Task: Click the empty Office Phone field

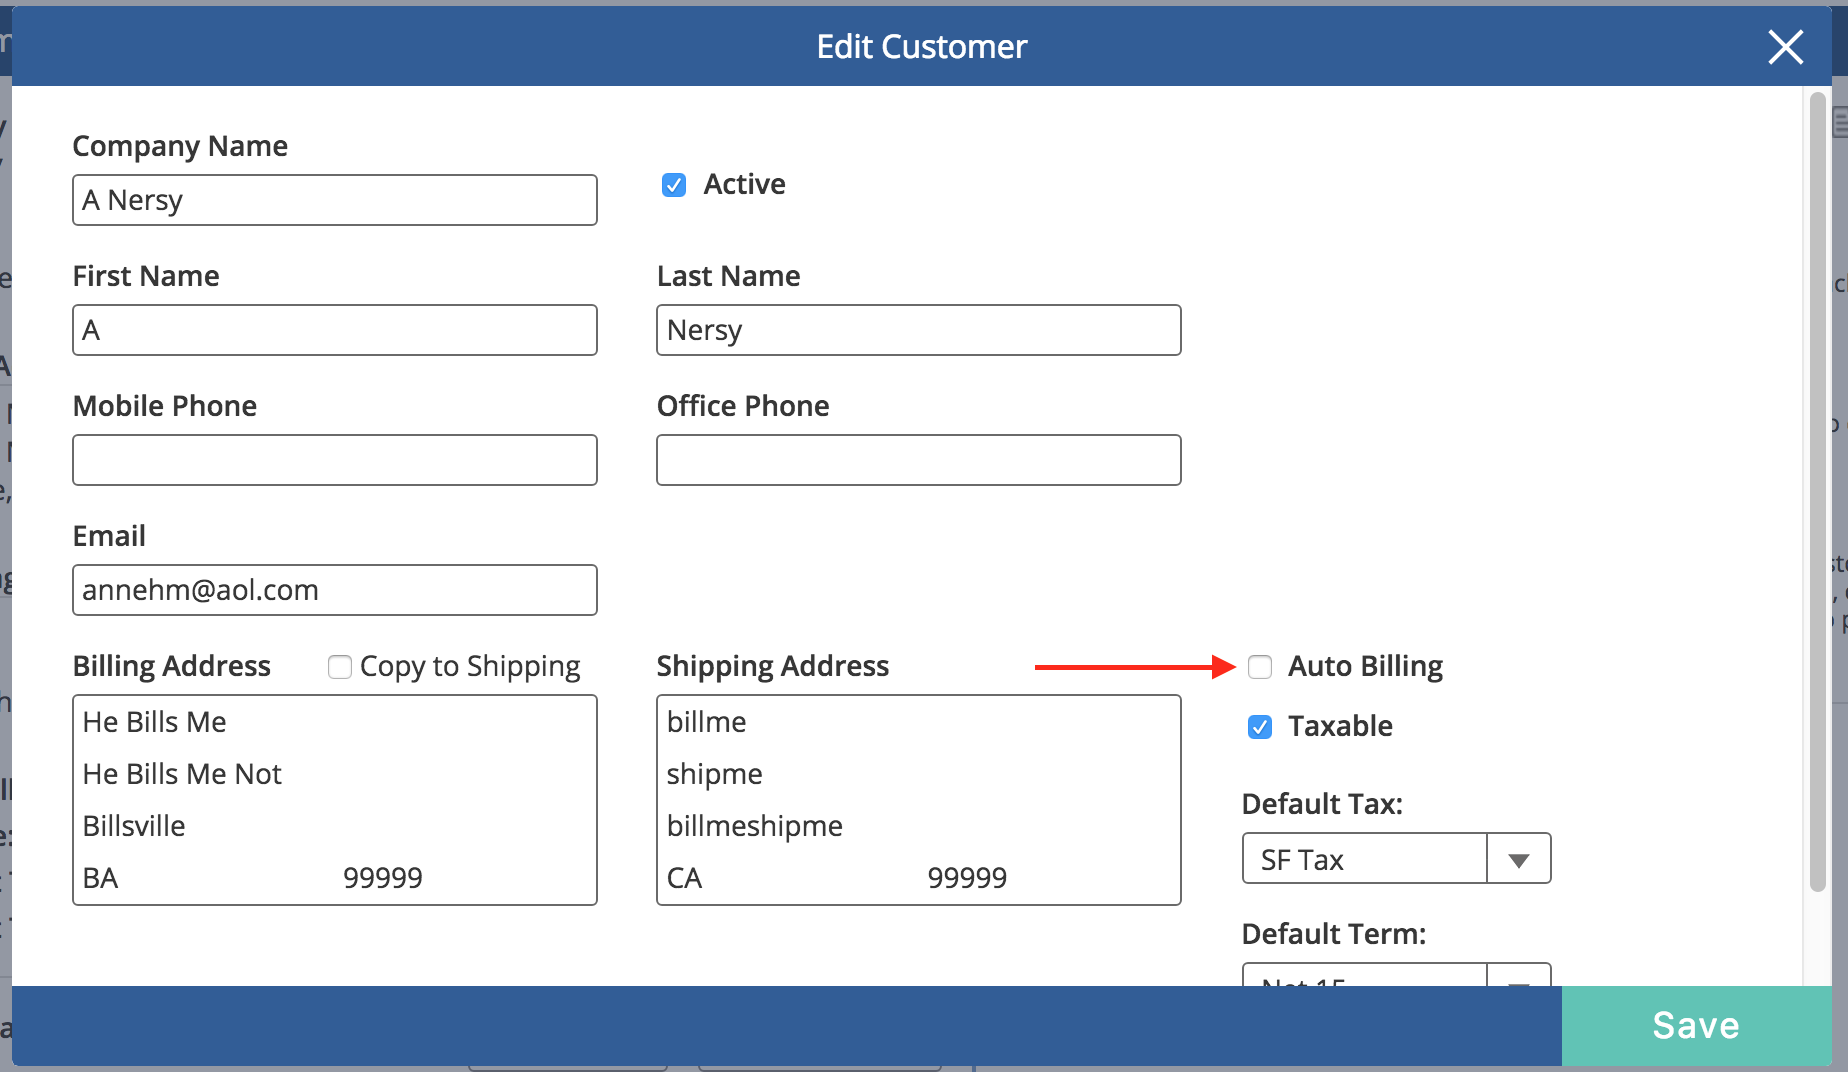Action: (x=917, y=460)
